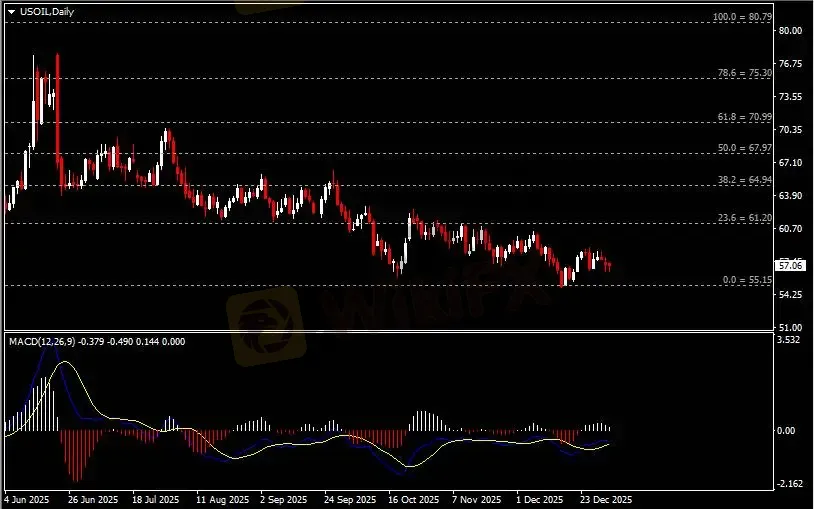
Task: Click the watermark logo in the chart center
Action: [265, 325]
